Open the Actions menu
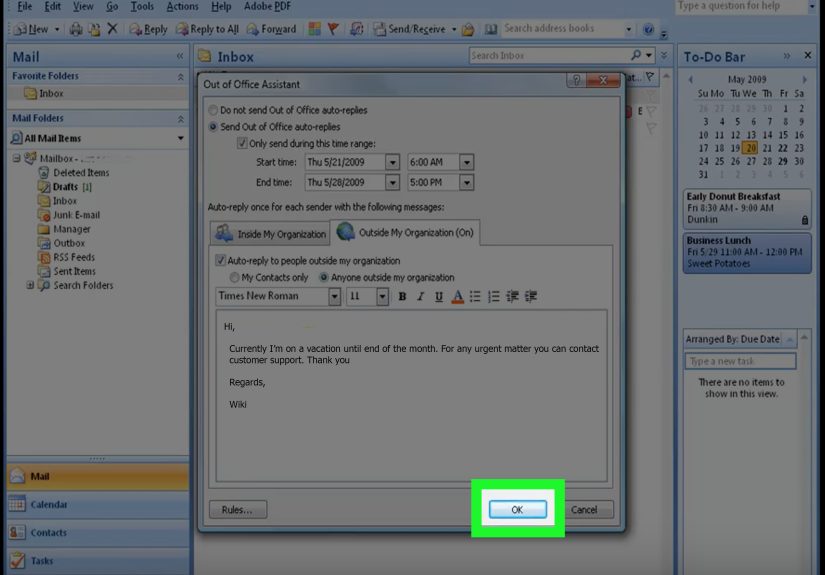825x575 pixels. (x=182, y=6)
